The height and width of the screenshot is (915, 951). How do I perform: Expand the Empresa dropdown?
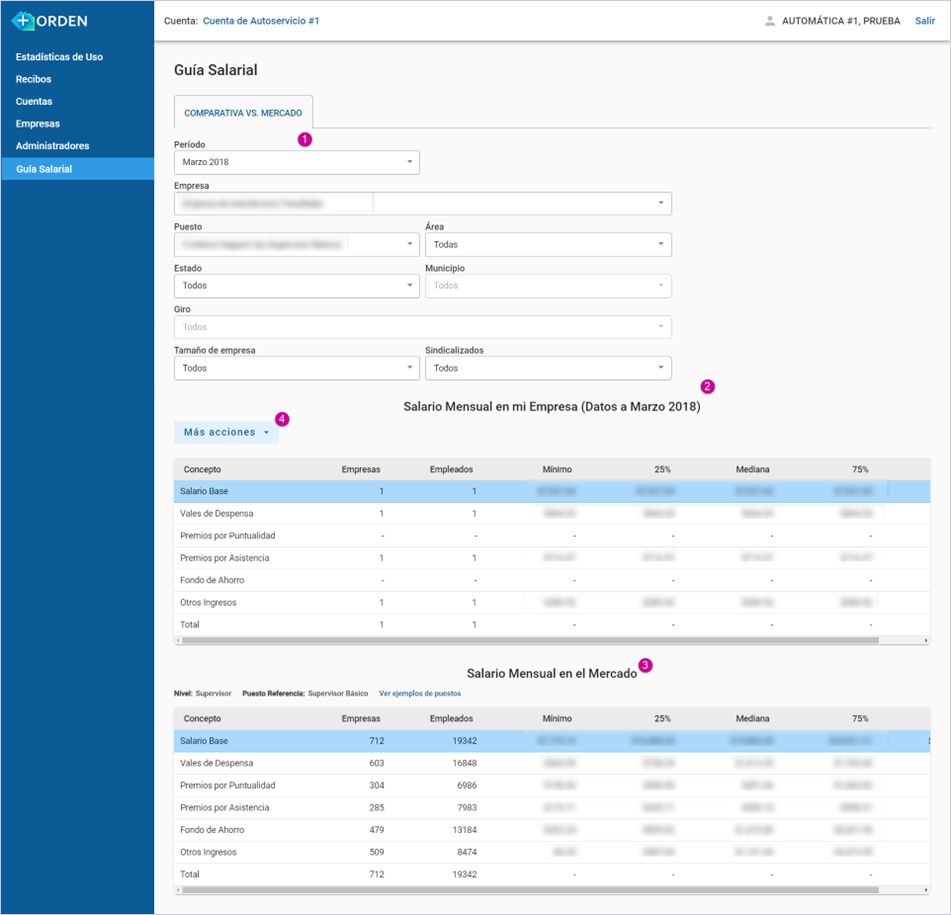coord(423,203)
